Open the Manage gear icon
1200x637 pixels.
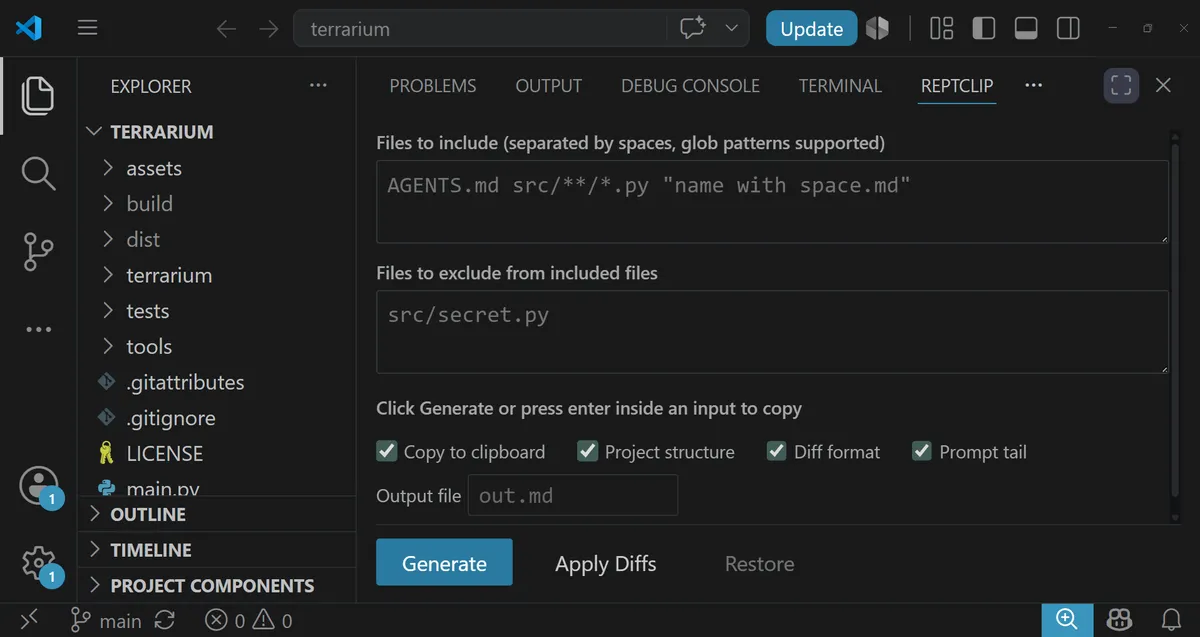(40, 565)
